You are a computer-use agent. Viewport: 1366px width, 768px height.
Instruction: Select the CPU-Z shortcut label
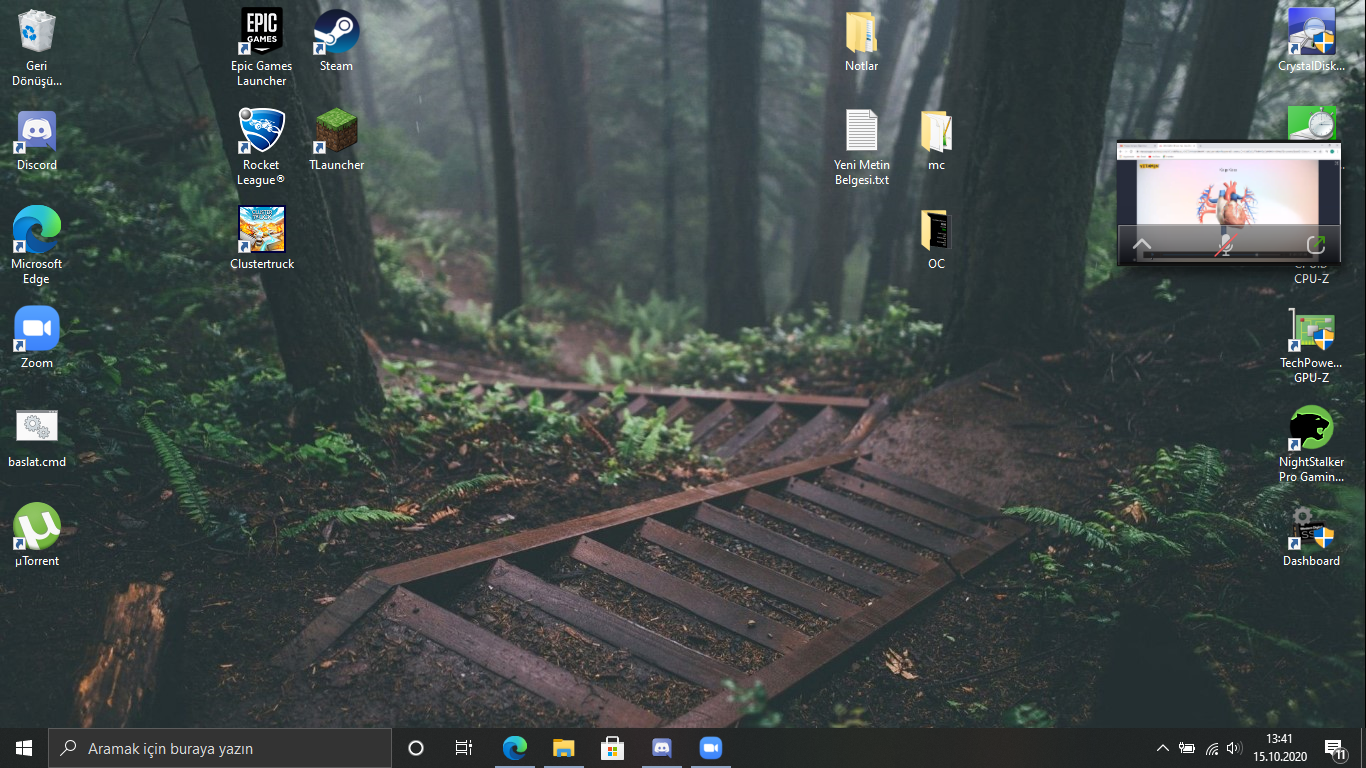coord(1311,279)
